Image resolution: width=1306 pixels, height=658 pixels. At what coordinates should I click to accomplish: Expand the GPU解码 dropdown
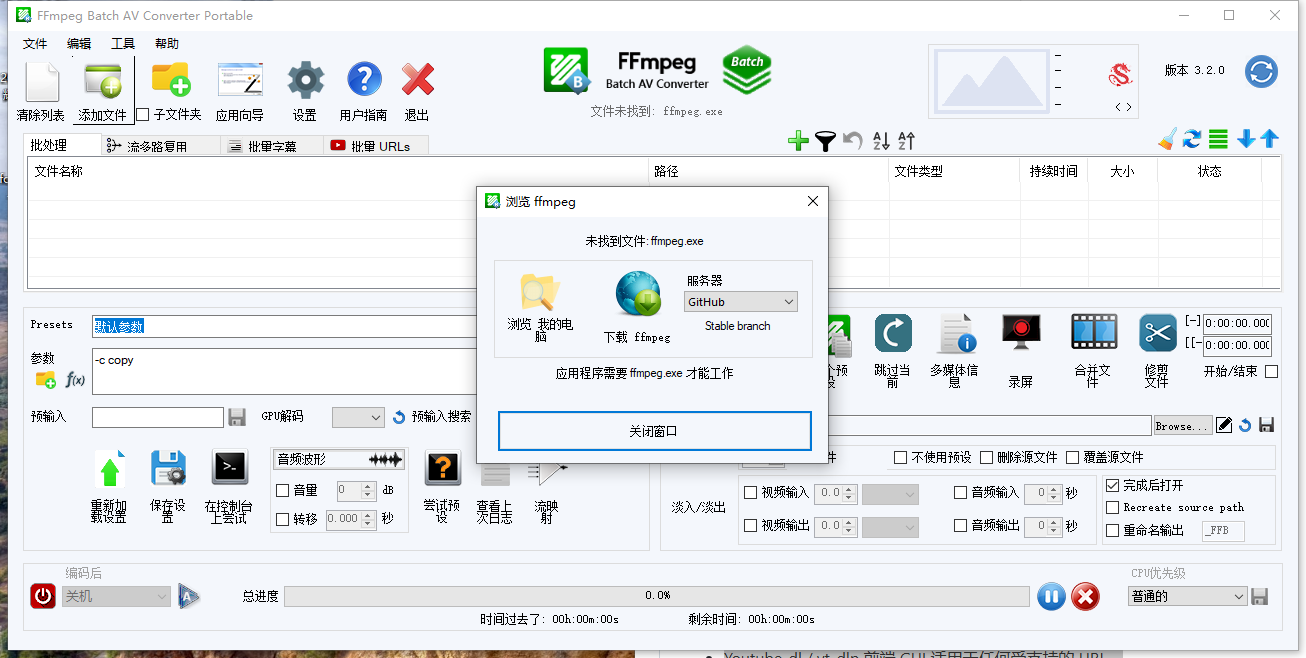(x=358, y=417)
